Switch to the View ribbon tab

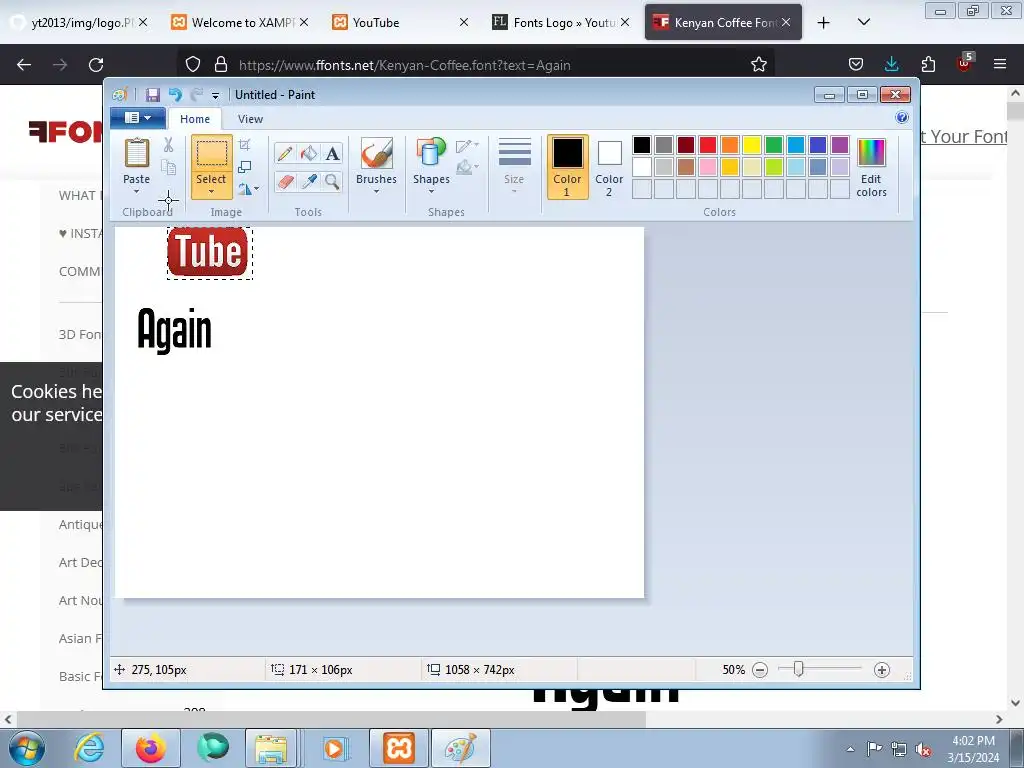coord(250,119)
